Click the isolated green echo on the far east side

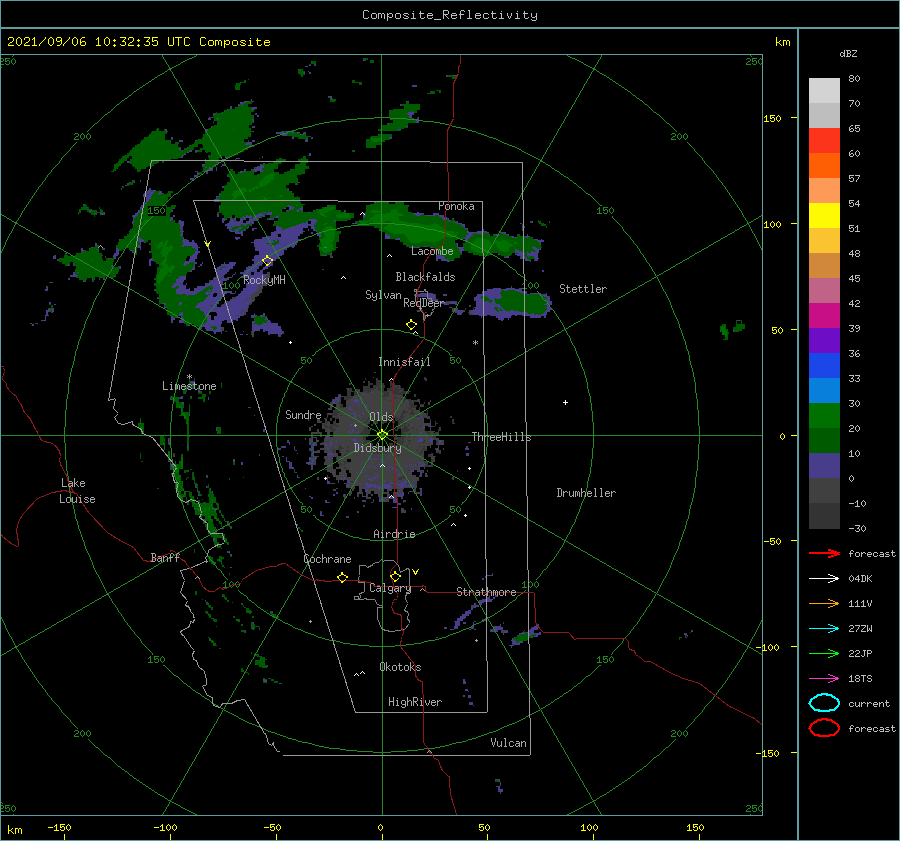point(733,329)
